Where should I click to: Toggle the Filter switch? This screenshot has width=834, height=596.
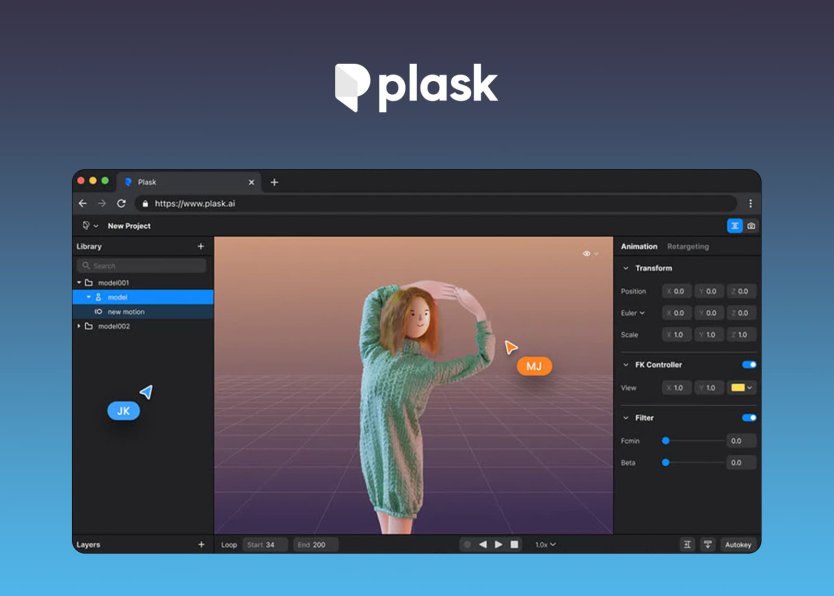749,418
